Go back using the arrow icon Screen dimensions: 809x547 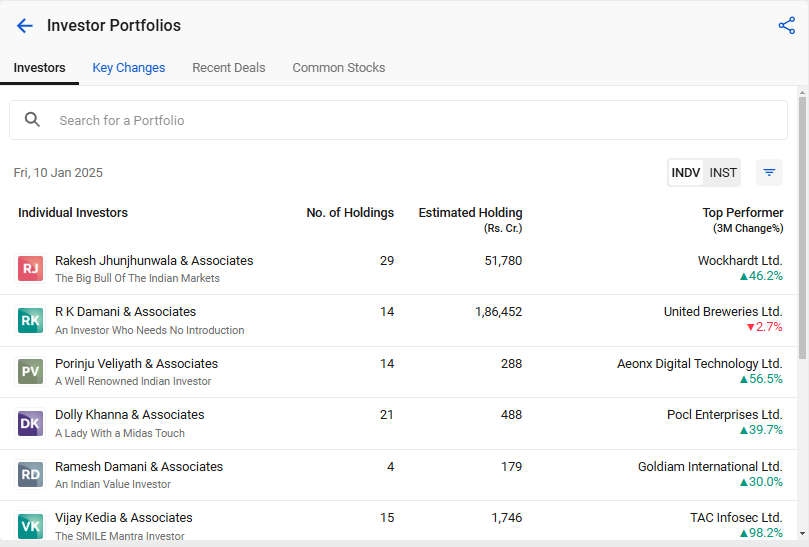pyautogui.click(x=24, y=26)
